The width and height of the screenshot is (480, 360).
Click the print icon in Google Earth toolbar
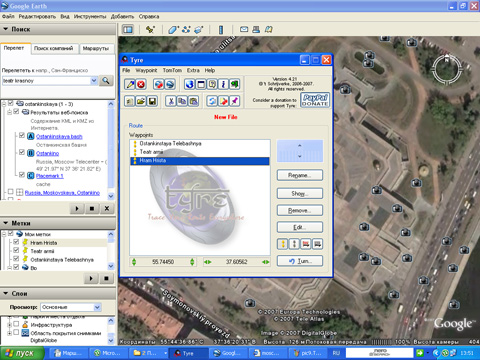(256, 29)
